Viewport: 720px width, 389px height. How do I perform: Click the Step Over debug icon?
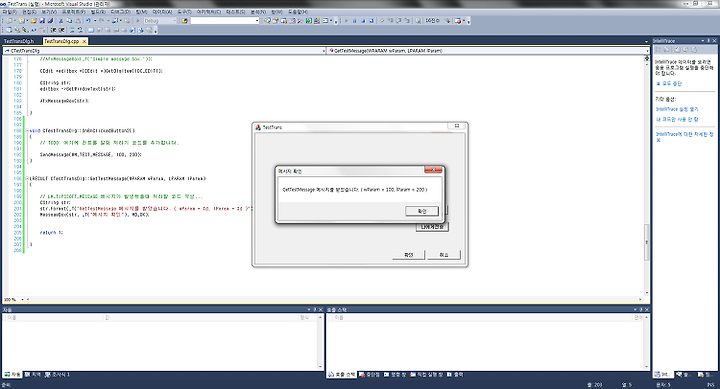pyautogui.click(x=398, y=21)
